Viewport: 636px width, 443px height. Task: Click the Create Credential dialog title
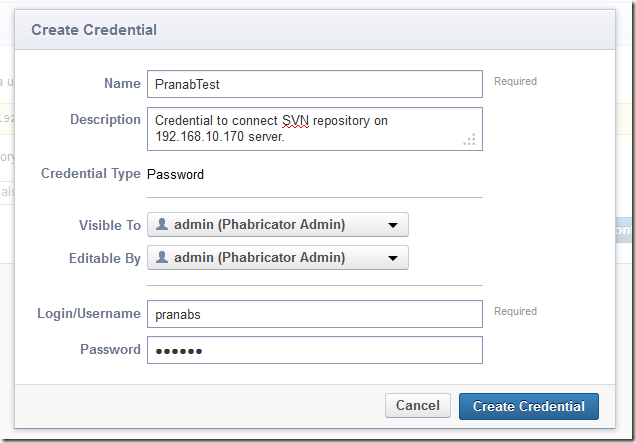coord(94,30)
